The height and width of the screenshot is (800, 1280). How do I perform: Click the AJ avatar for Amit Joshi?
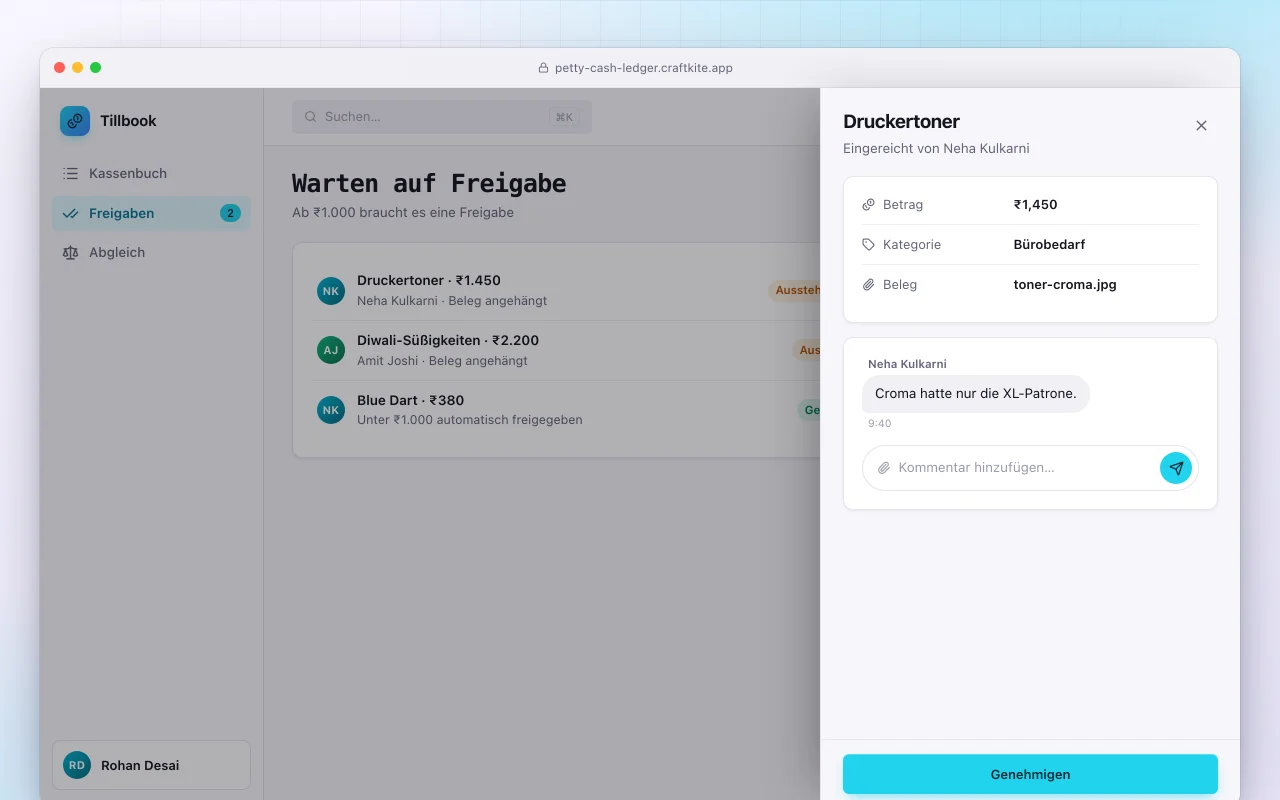pos(331,351)
